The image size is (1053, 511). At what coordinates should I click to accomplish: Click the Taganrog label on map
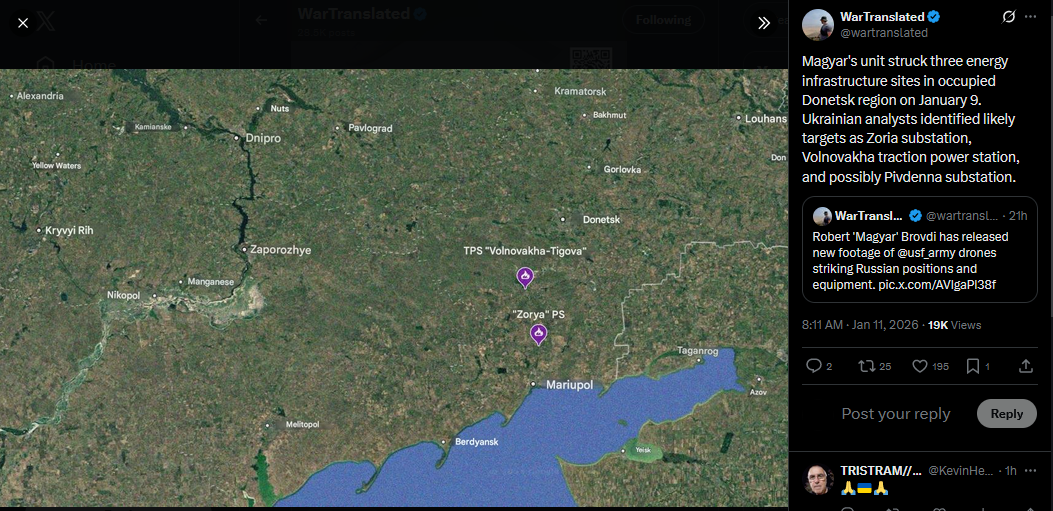[x=698, y=351]
